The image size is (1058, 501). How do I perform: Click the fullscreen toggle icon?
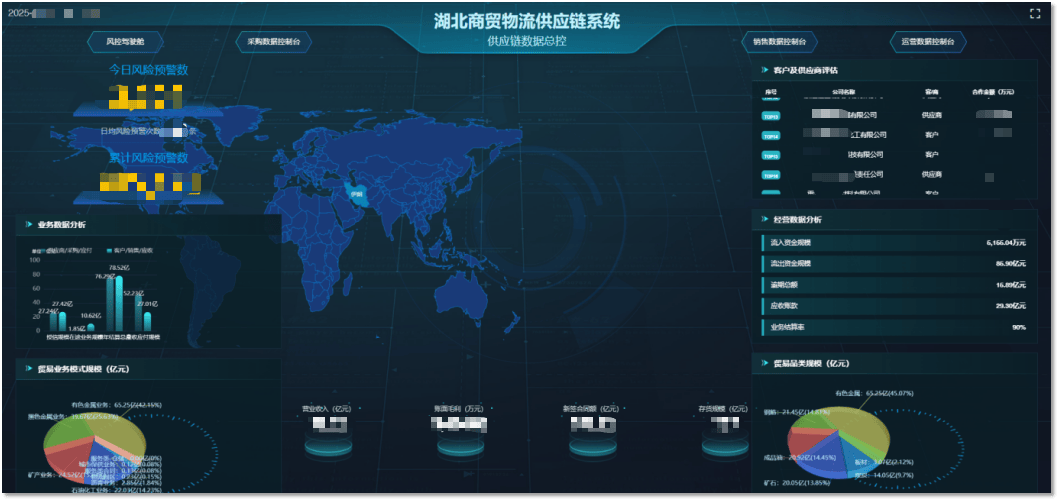pyautogui.click(x=1035, y=13)
